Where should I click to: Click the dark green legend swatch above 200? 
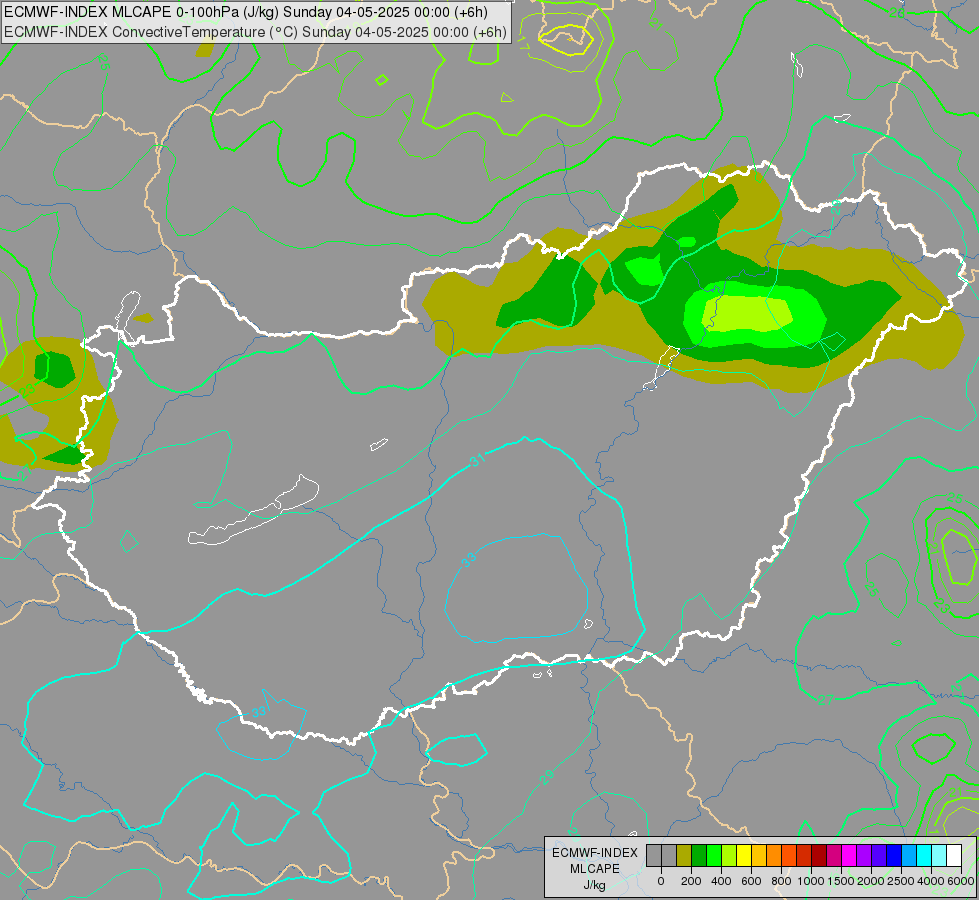[x=699, y=855]
